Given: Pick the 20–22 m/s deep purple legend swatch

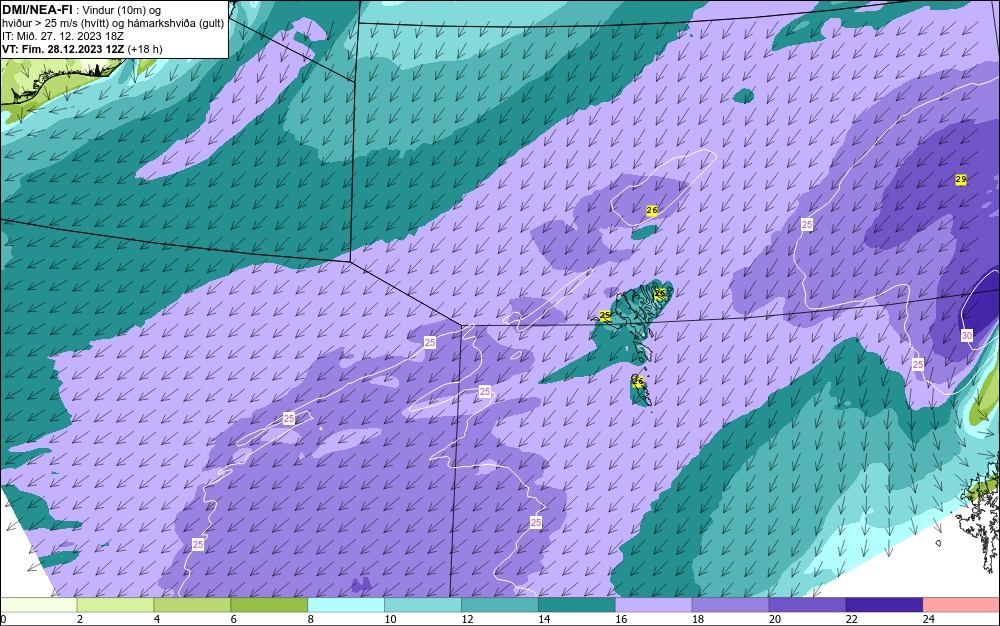Looking at the screenshot, I should 807,605.
